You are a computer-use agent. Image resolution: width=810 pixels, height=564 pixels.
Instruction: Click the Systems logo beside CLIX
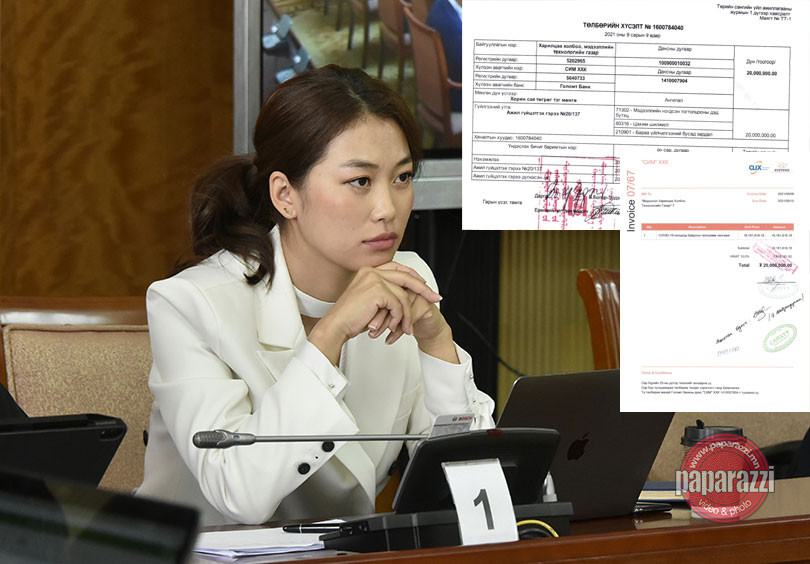pyautogui.click(x=781, y=168)
